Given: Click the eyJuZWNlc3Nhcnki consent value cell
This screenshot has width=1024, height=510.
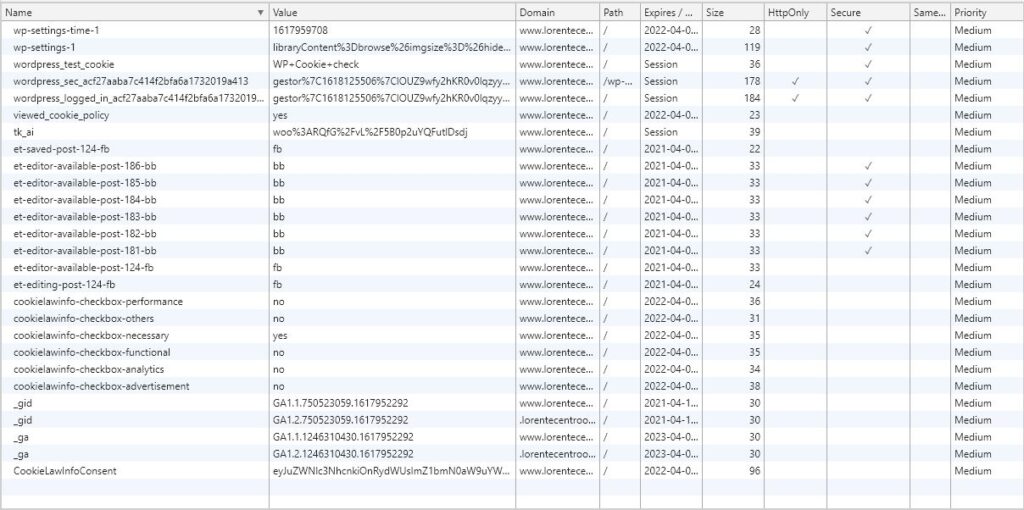Looking at the screenshot, I should click(392, 471).
